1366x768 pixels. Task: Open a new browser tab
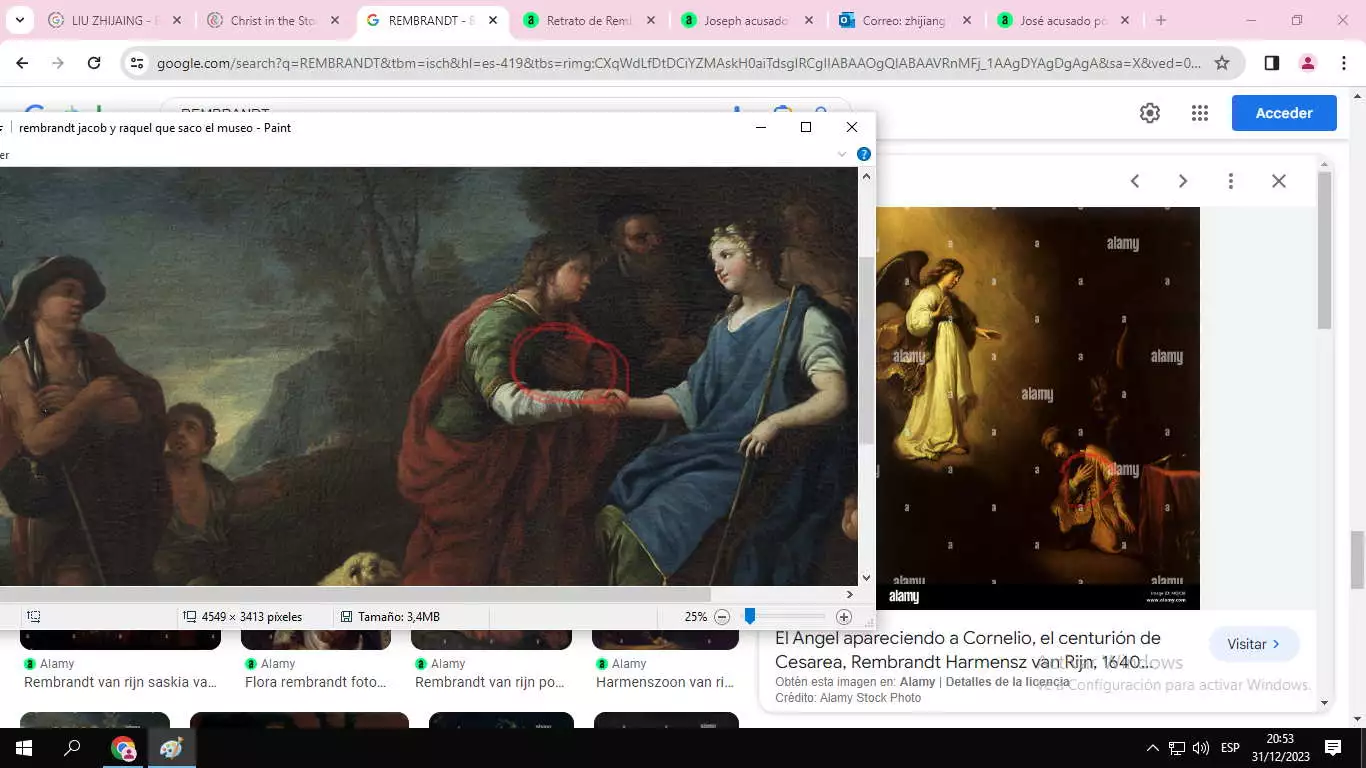tap(1161, 20)
